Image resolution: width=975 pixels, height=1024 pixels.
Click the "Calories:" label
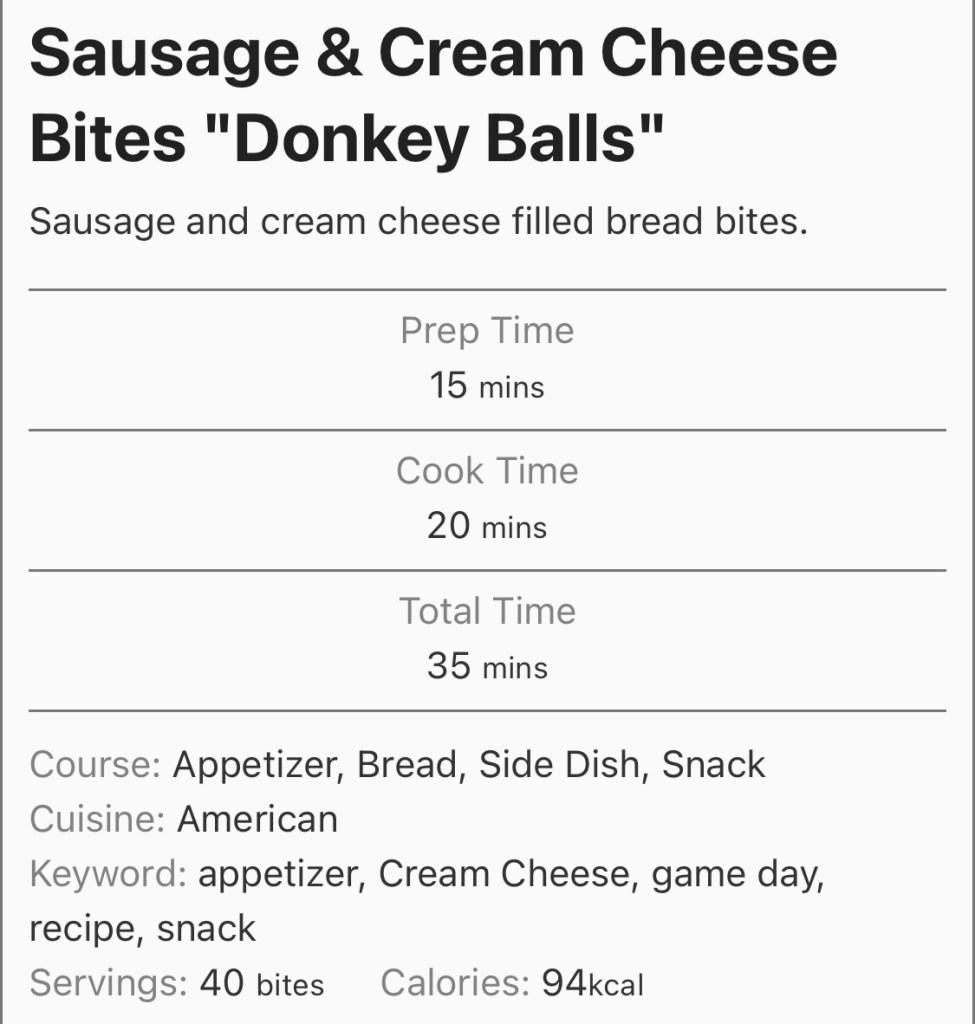click(455, 984)
